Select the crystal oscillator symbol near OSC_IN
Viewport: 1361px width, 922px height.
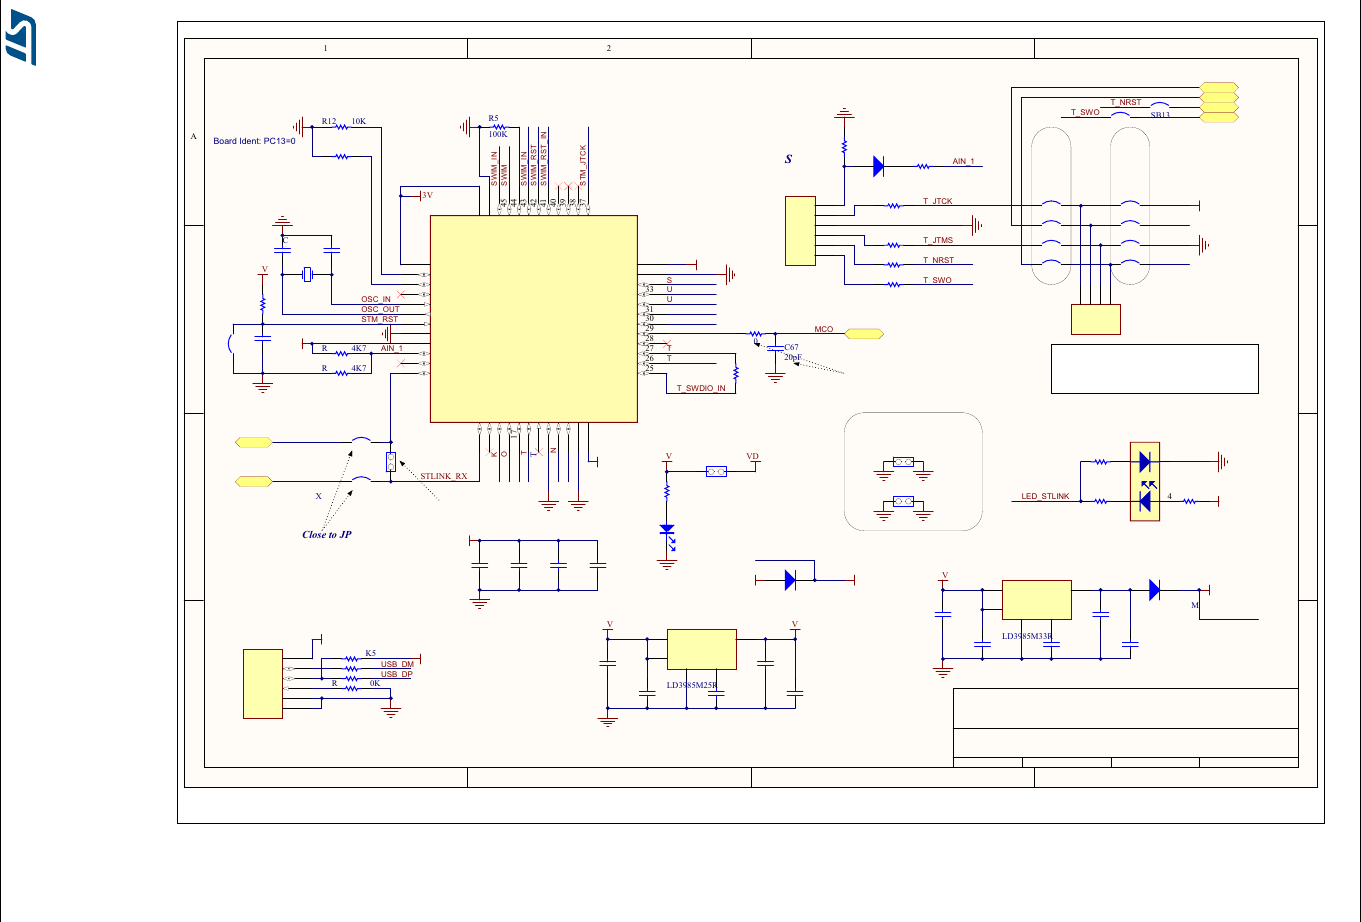306,275
